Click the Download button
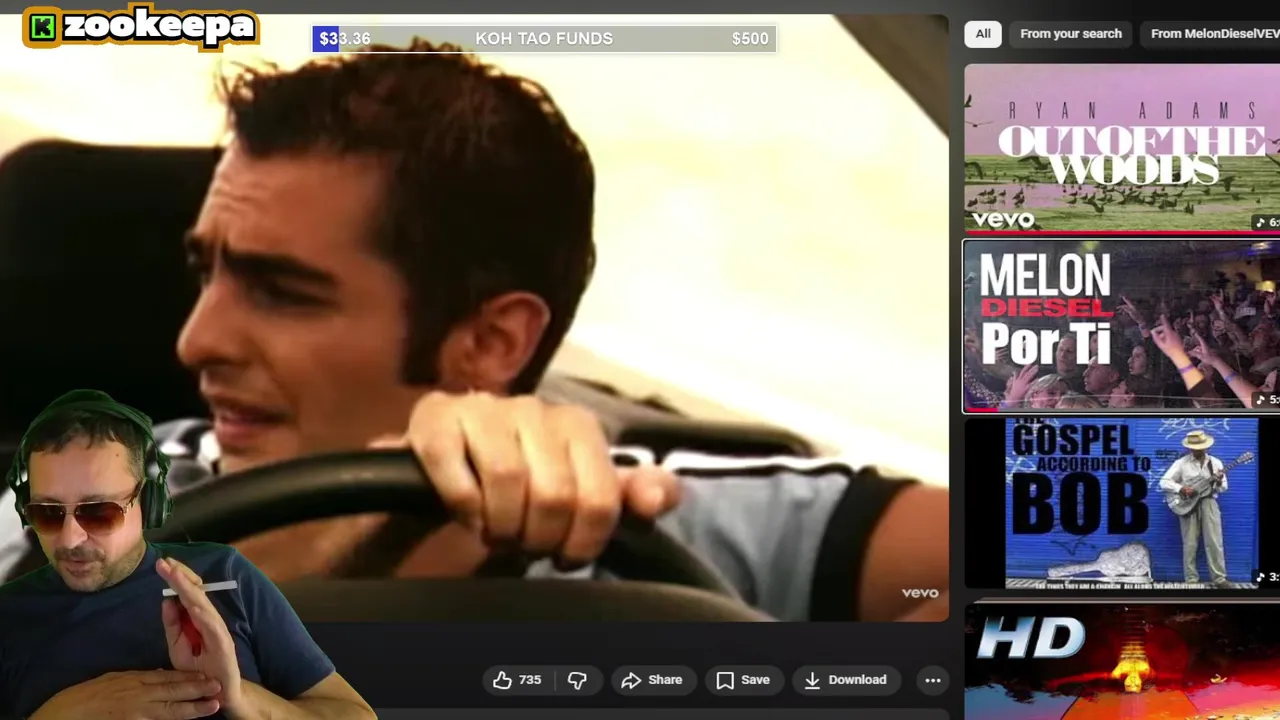This screenshot has height=720, width=1280. (x=846, y=680)
